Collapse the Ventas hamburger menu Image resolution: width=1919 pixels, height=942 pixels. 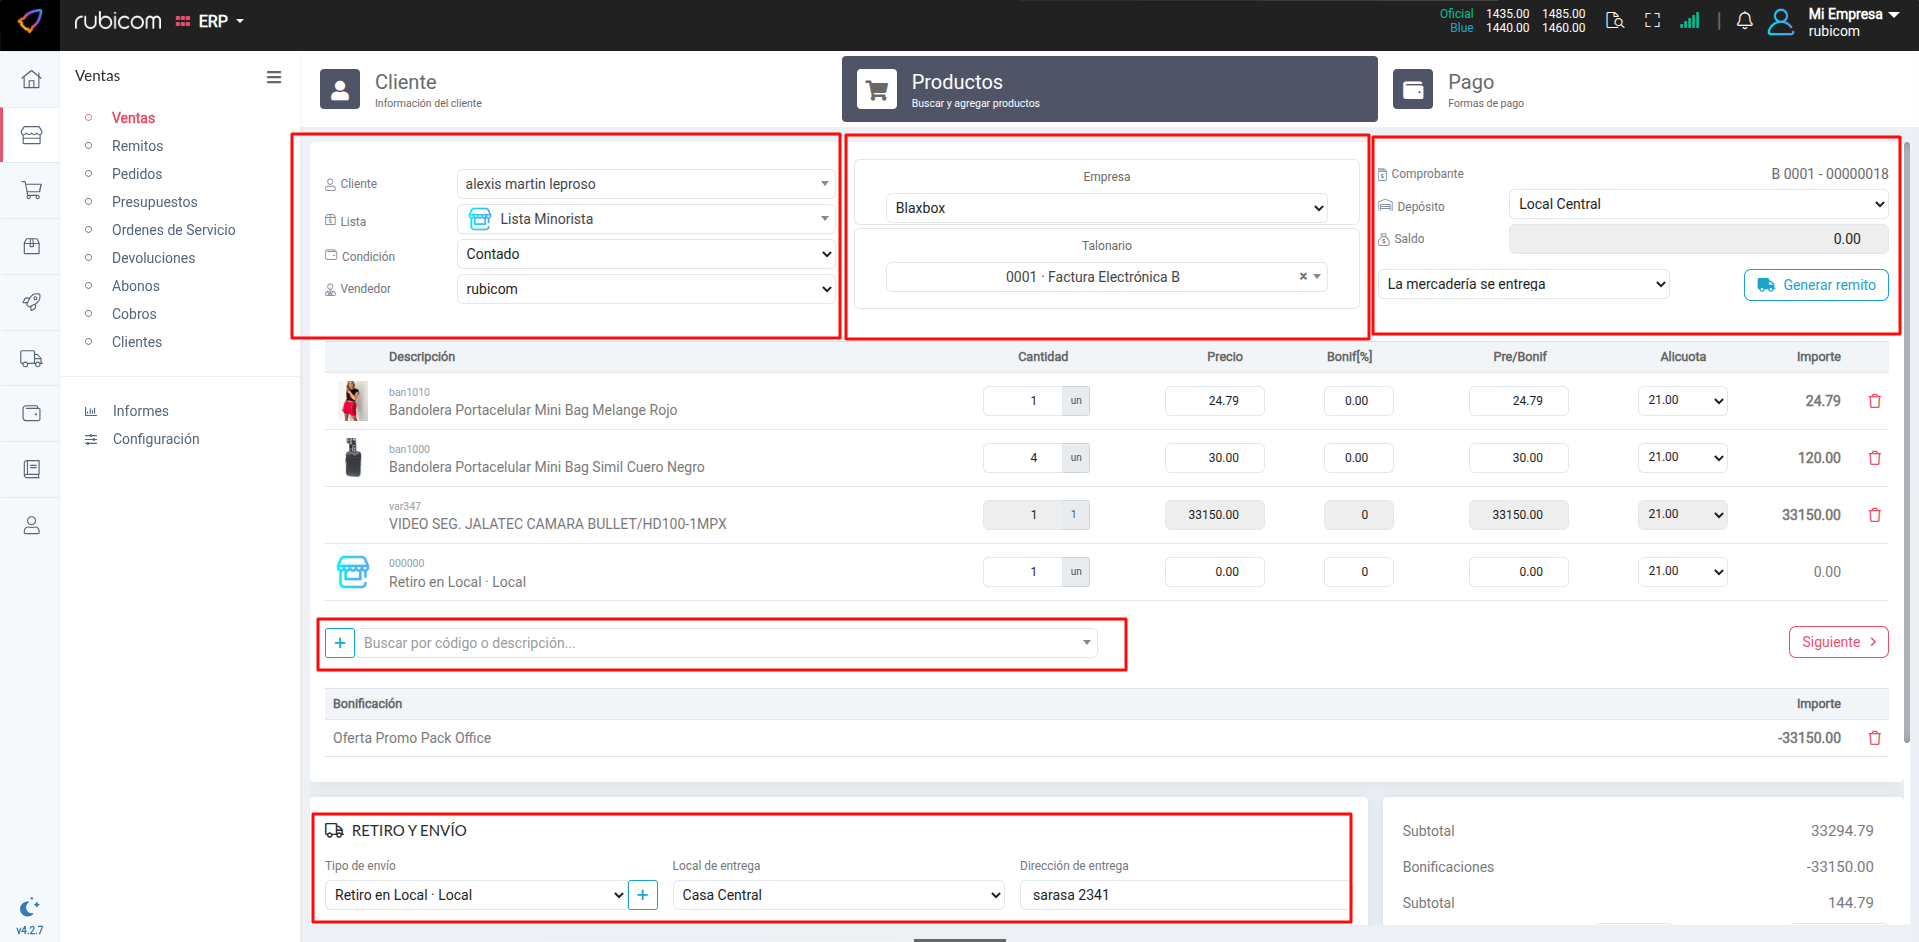[x=273, y=77]
